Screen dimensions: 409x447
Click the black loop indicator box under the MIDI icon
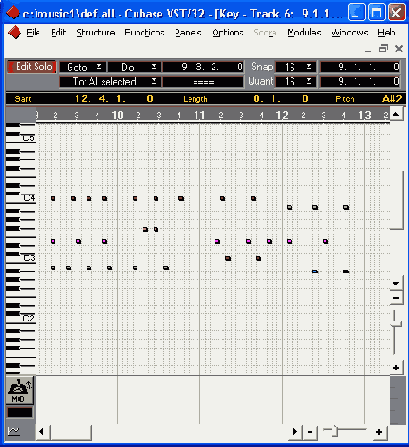20,412
